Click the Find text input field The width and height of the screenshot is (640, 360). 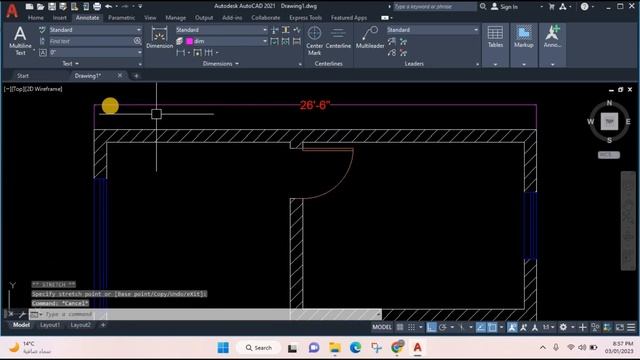tap(91, 41)
